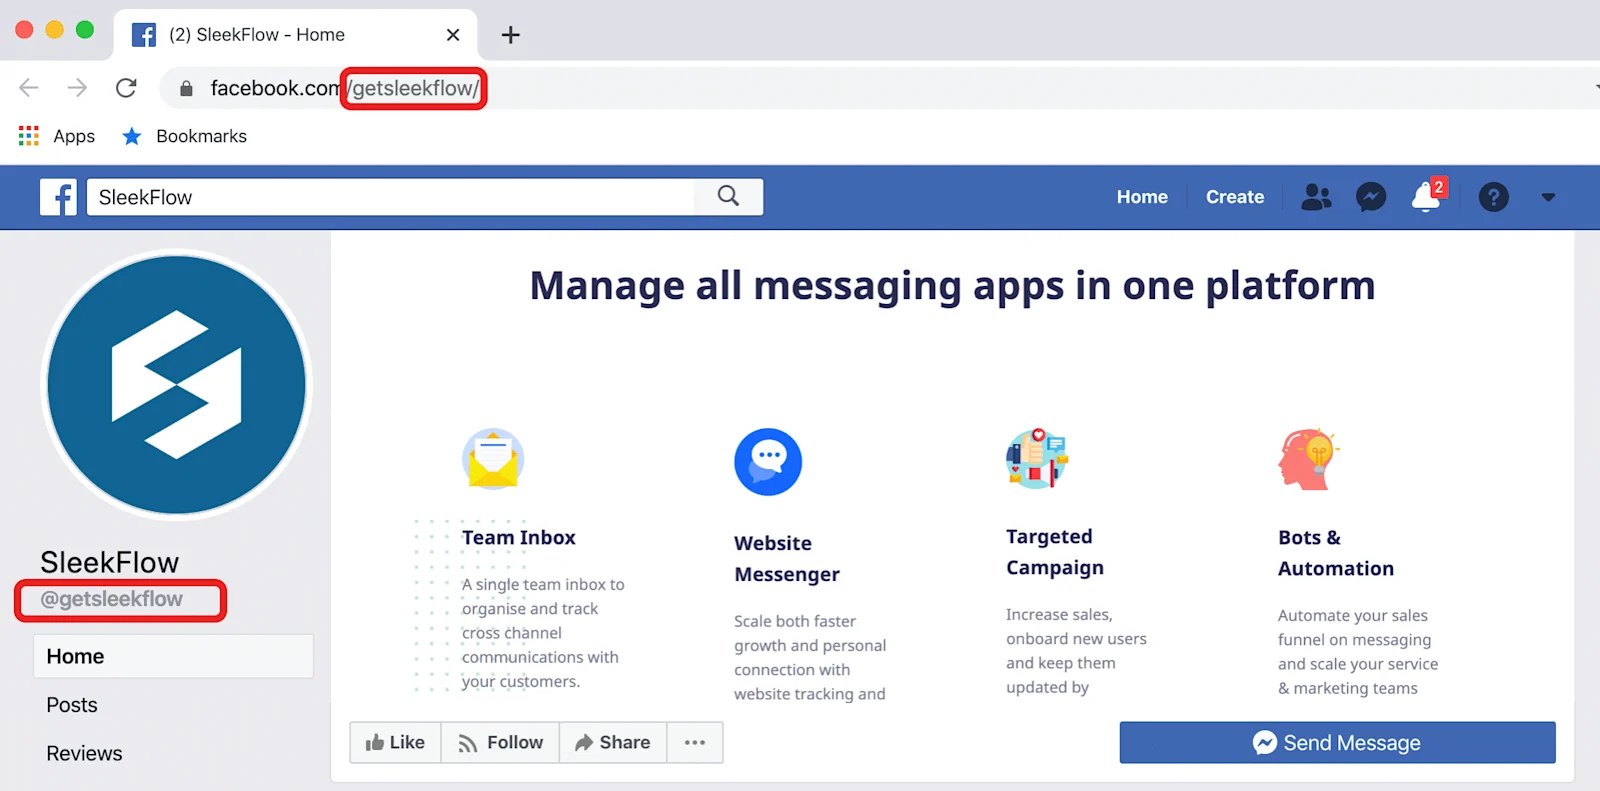Open the notifications bell
Screen dimensions: 1600x791
[1427, 196]
